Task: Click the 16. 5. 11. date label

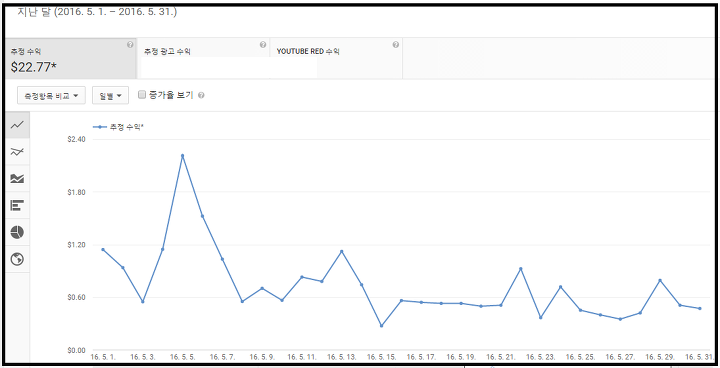Action: pyautogui.click(x=302, y=357)
